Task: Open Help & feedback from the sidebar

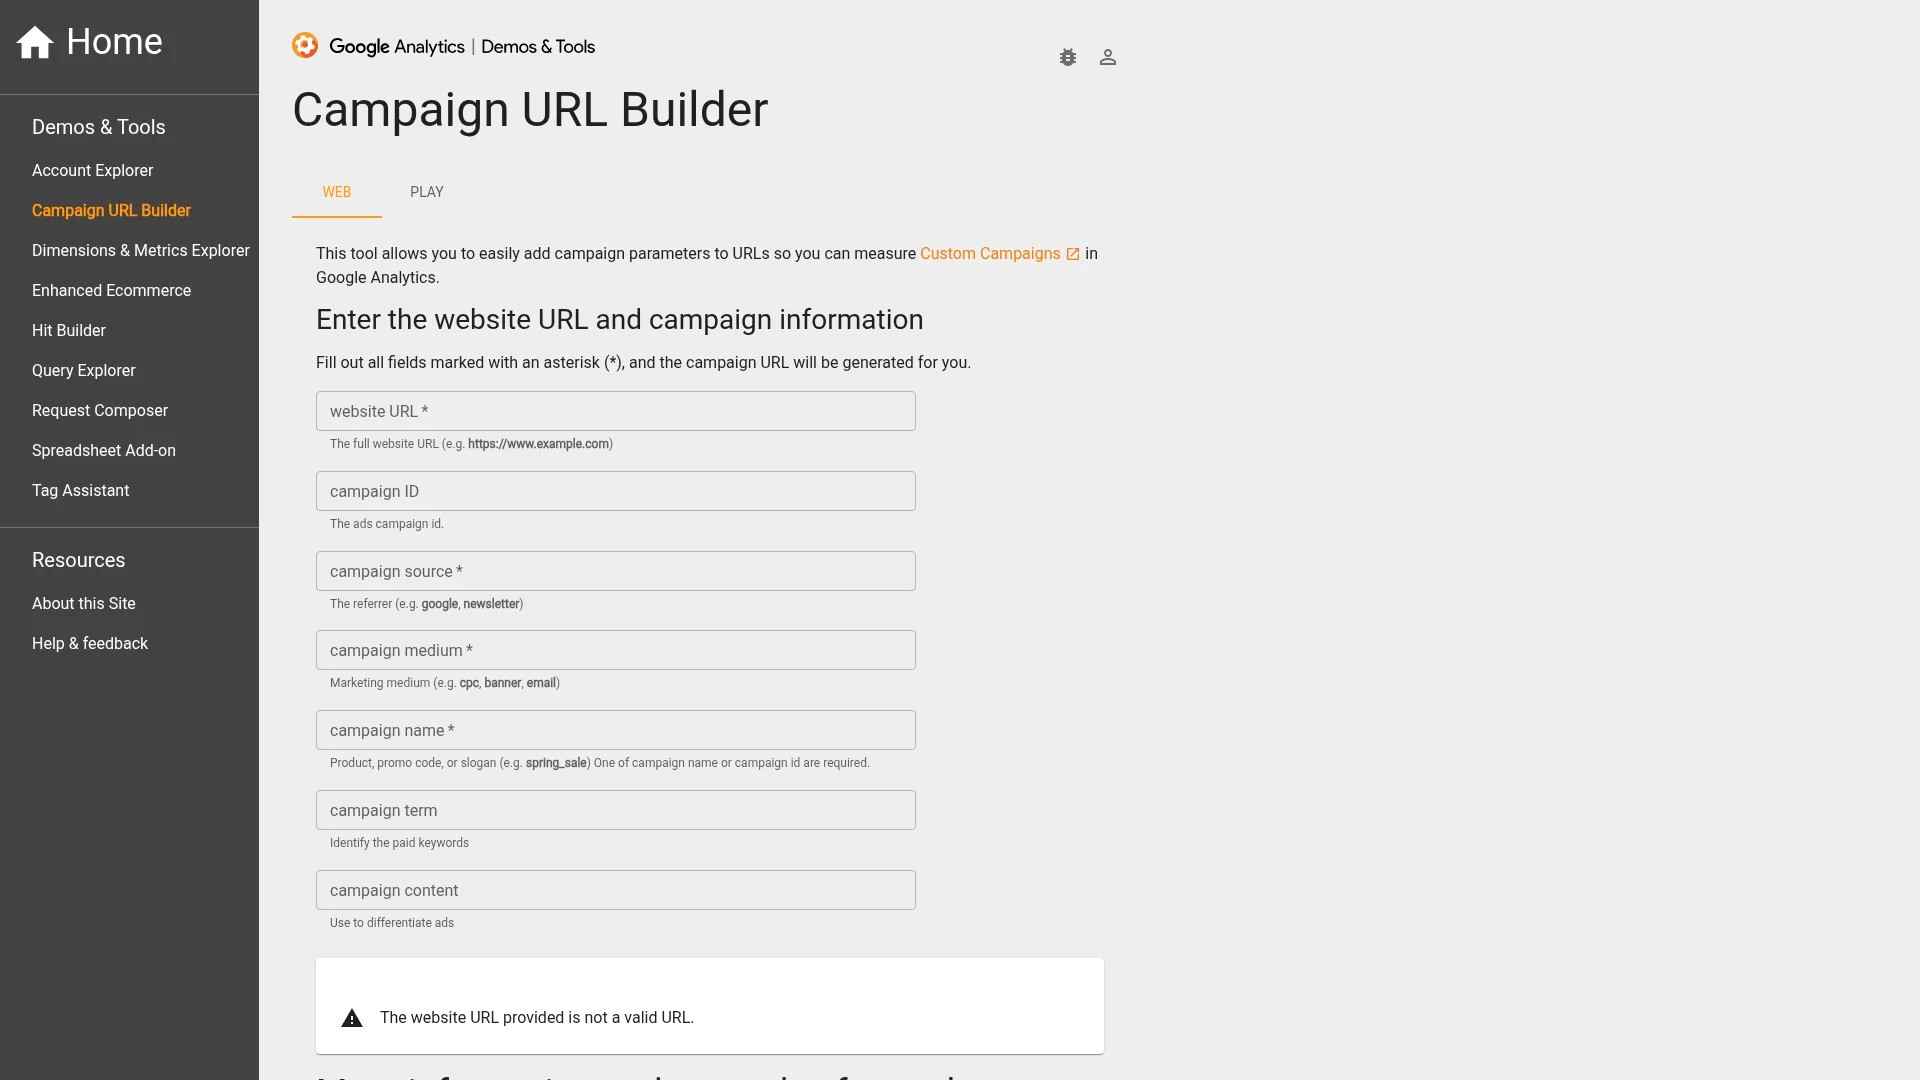Action: coord(90,643)
